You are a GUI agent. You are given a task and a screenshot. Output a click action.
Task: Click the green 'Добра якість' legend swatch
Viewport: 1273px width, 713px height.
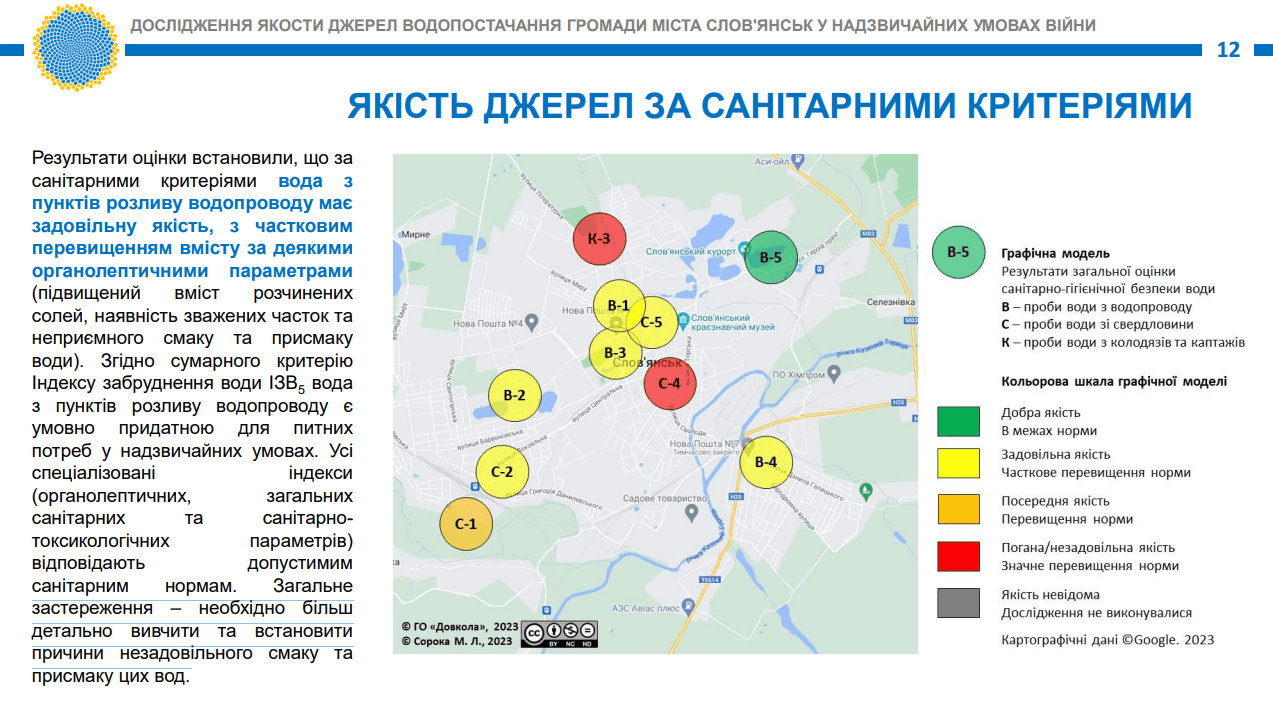point(958,421)
